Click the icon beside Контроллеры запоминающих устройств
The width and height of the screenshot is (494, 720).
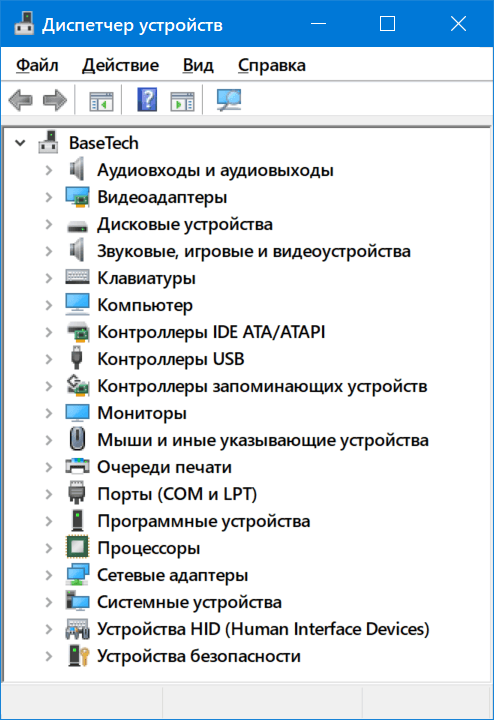(x=77, y=385)
